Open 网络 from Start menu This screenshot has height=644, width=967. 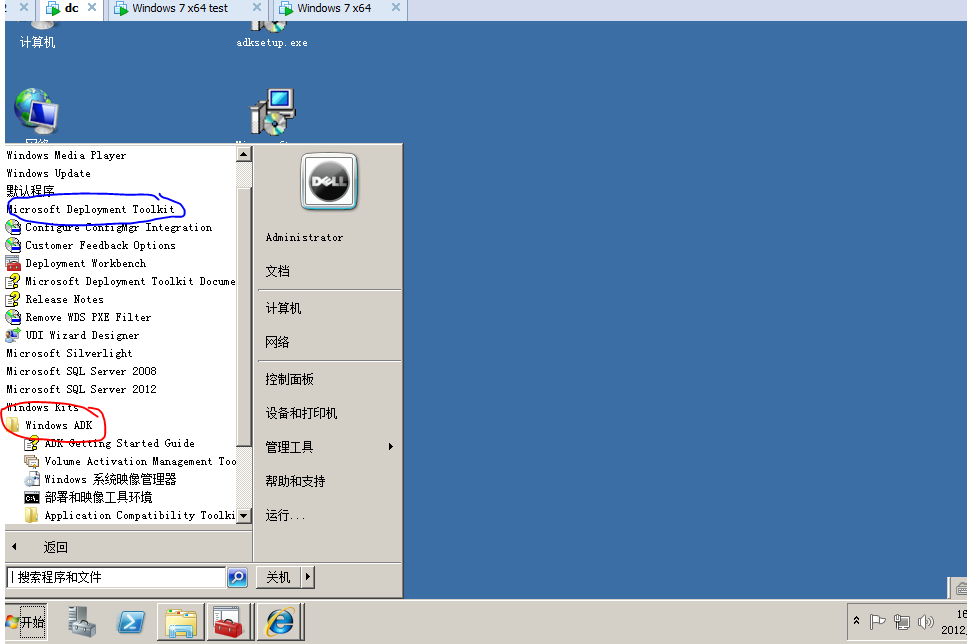click(x=278, y=342)
